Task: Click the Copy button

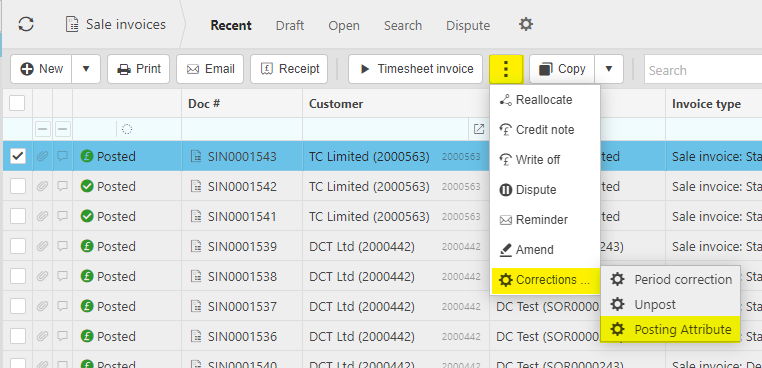Action: tap(562, 69)
